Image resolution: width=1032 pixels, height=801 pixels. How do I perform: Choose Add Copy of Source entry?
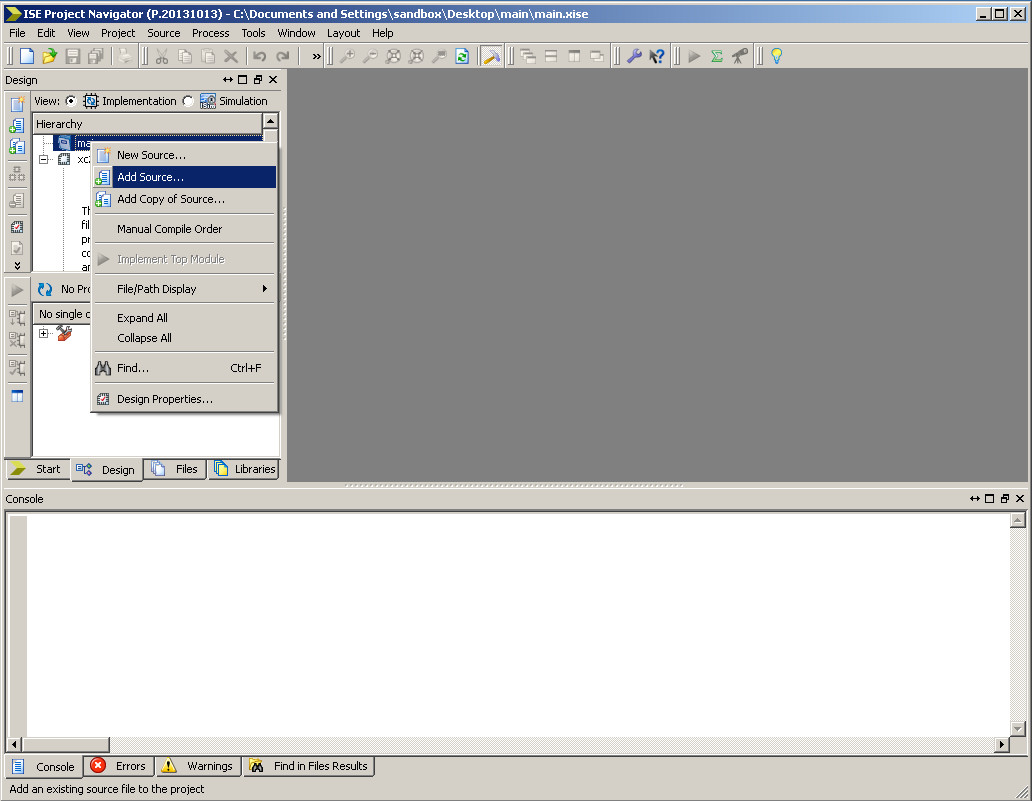(184, 199)
